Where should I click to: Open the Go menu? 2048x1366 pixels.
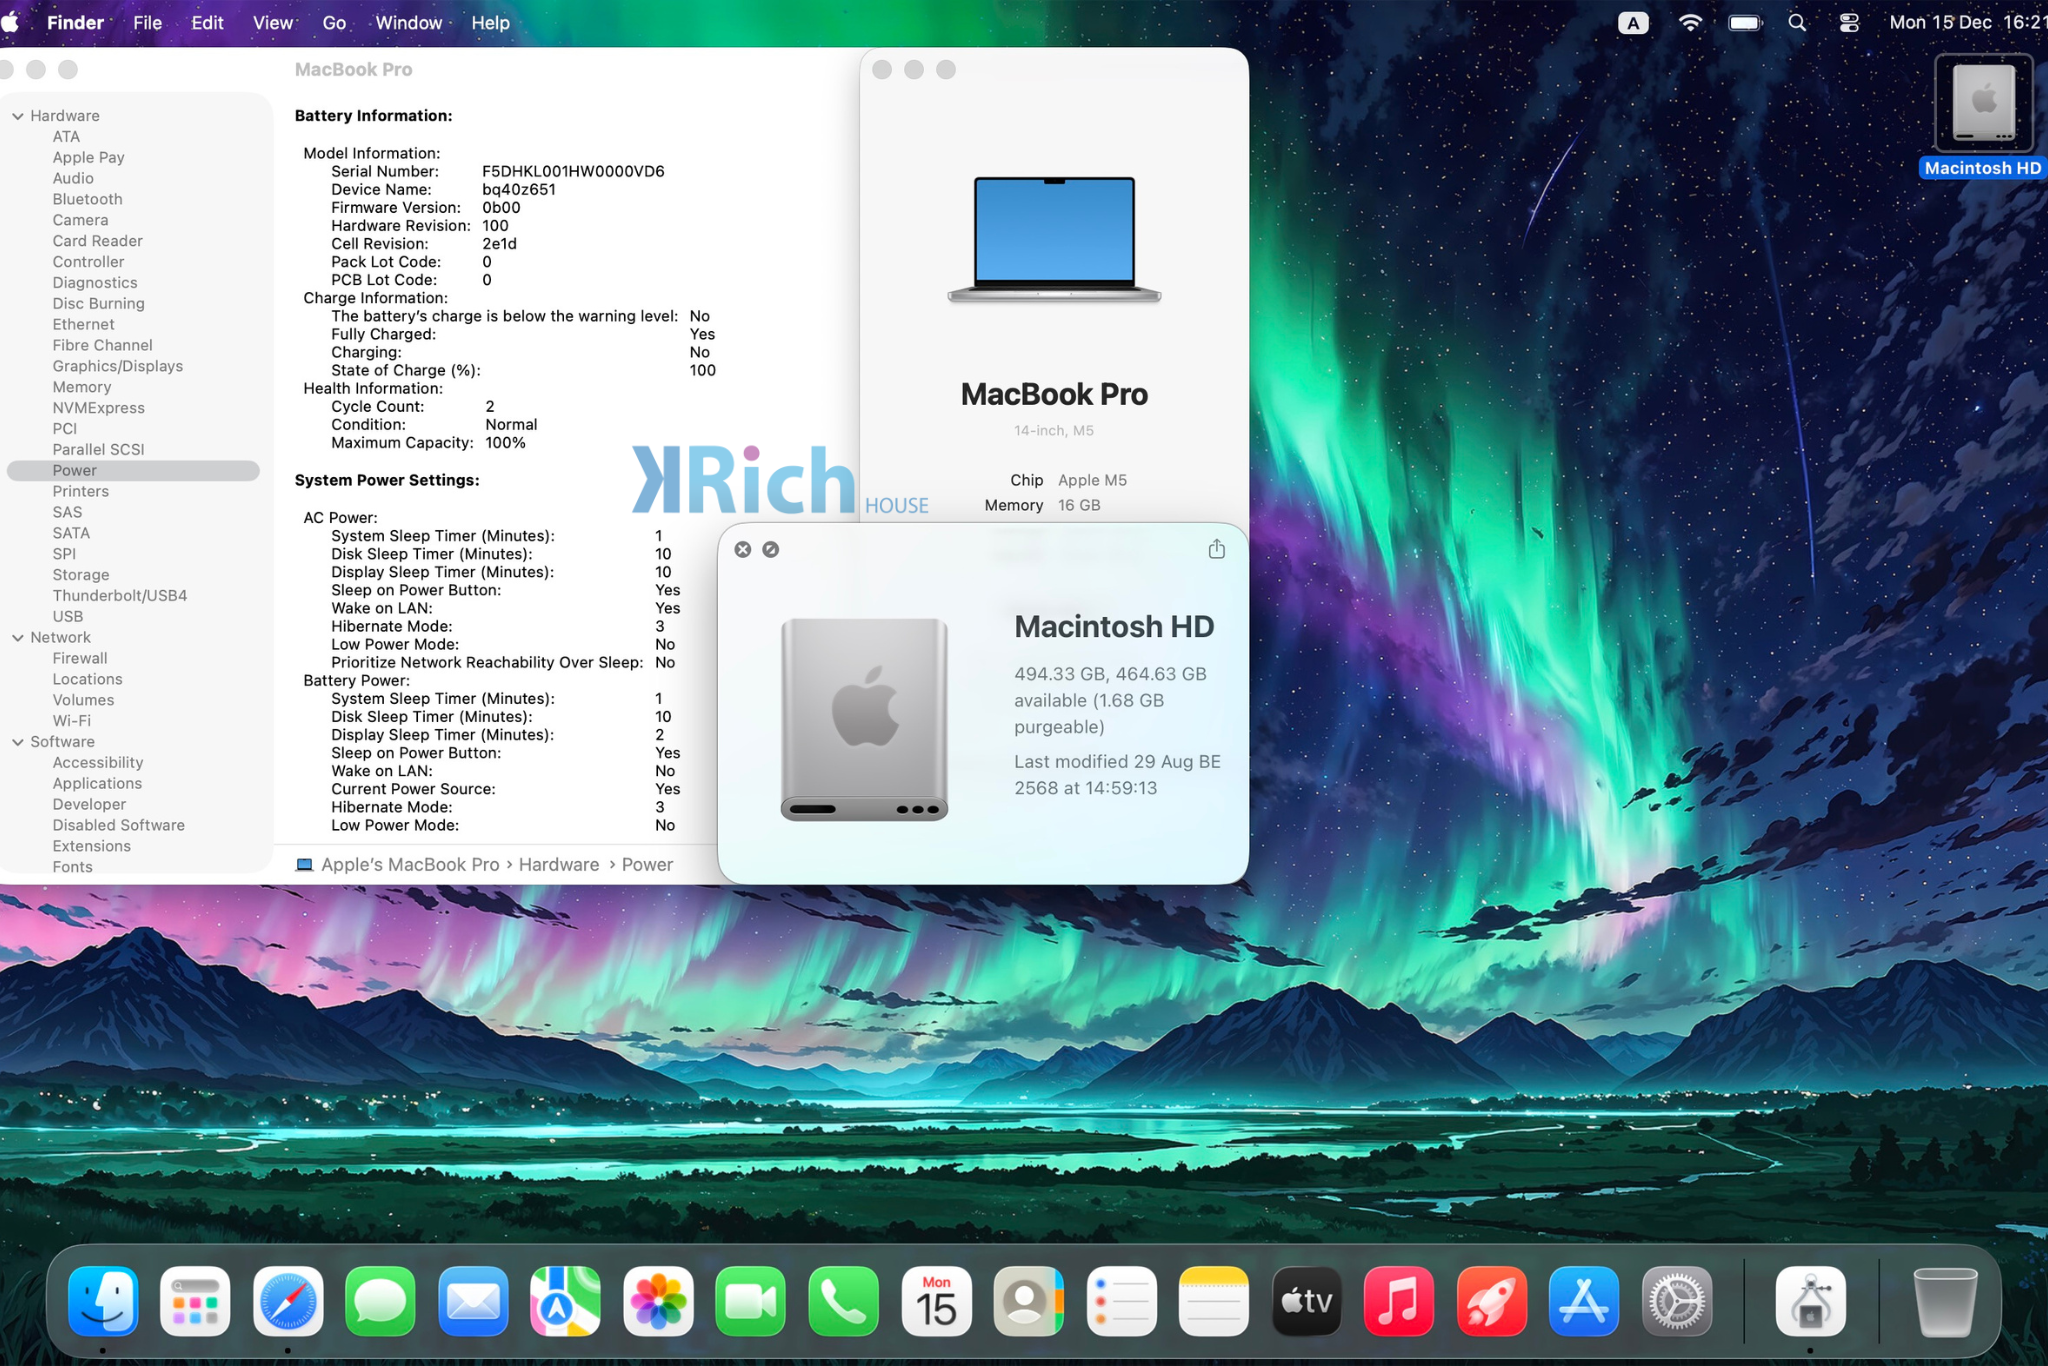click(x=334, y=22)
